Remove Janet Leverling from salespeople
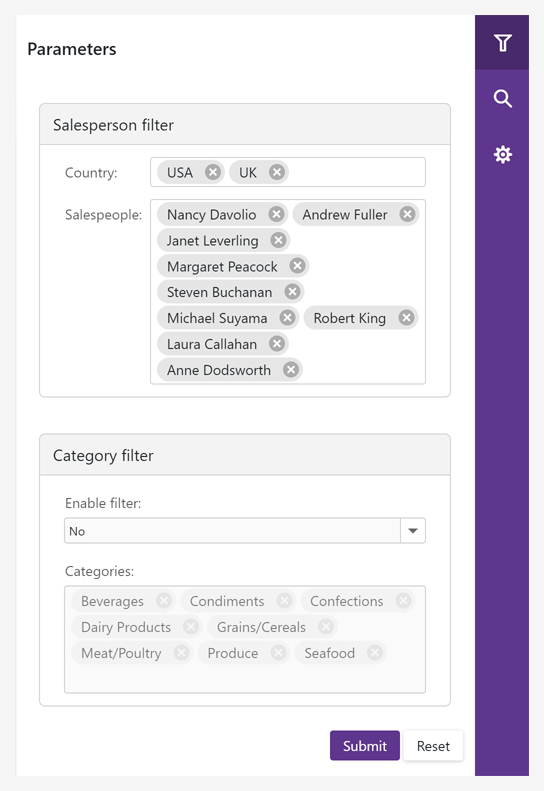The height and width of the screenshot is (791, 544). (278, 240)
